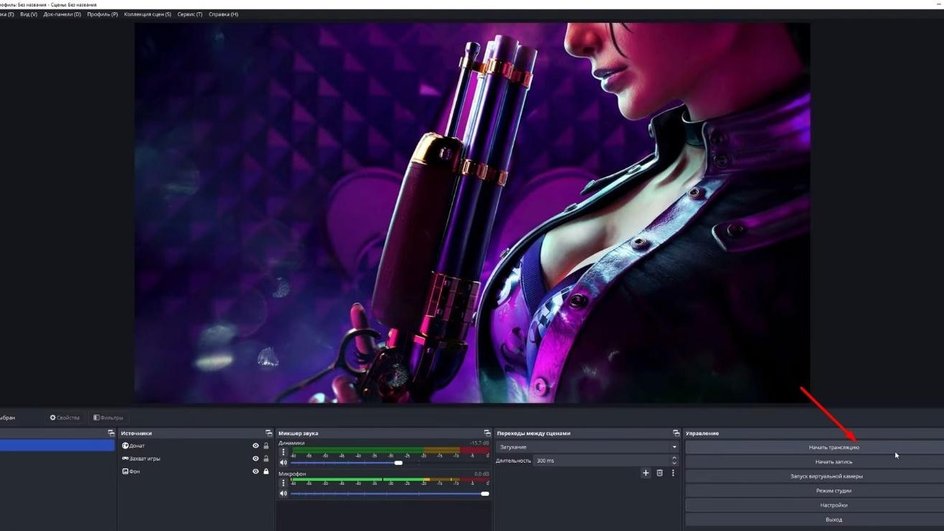Viewport: 944px width, 531px height.
Task: Mute the Динамики audio channel
Action: pyautogui.click(x=284, y=462)
